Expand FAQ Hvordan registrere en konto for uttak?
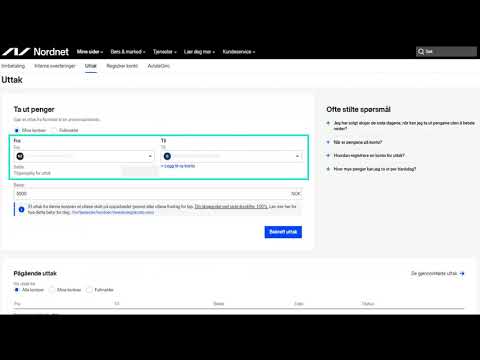The height and width of the screenshot is (360, 480). click(366, 156)
